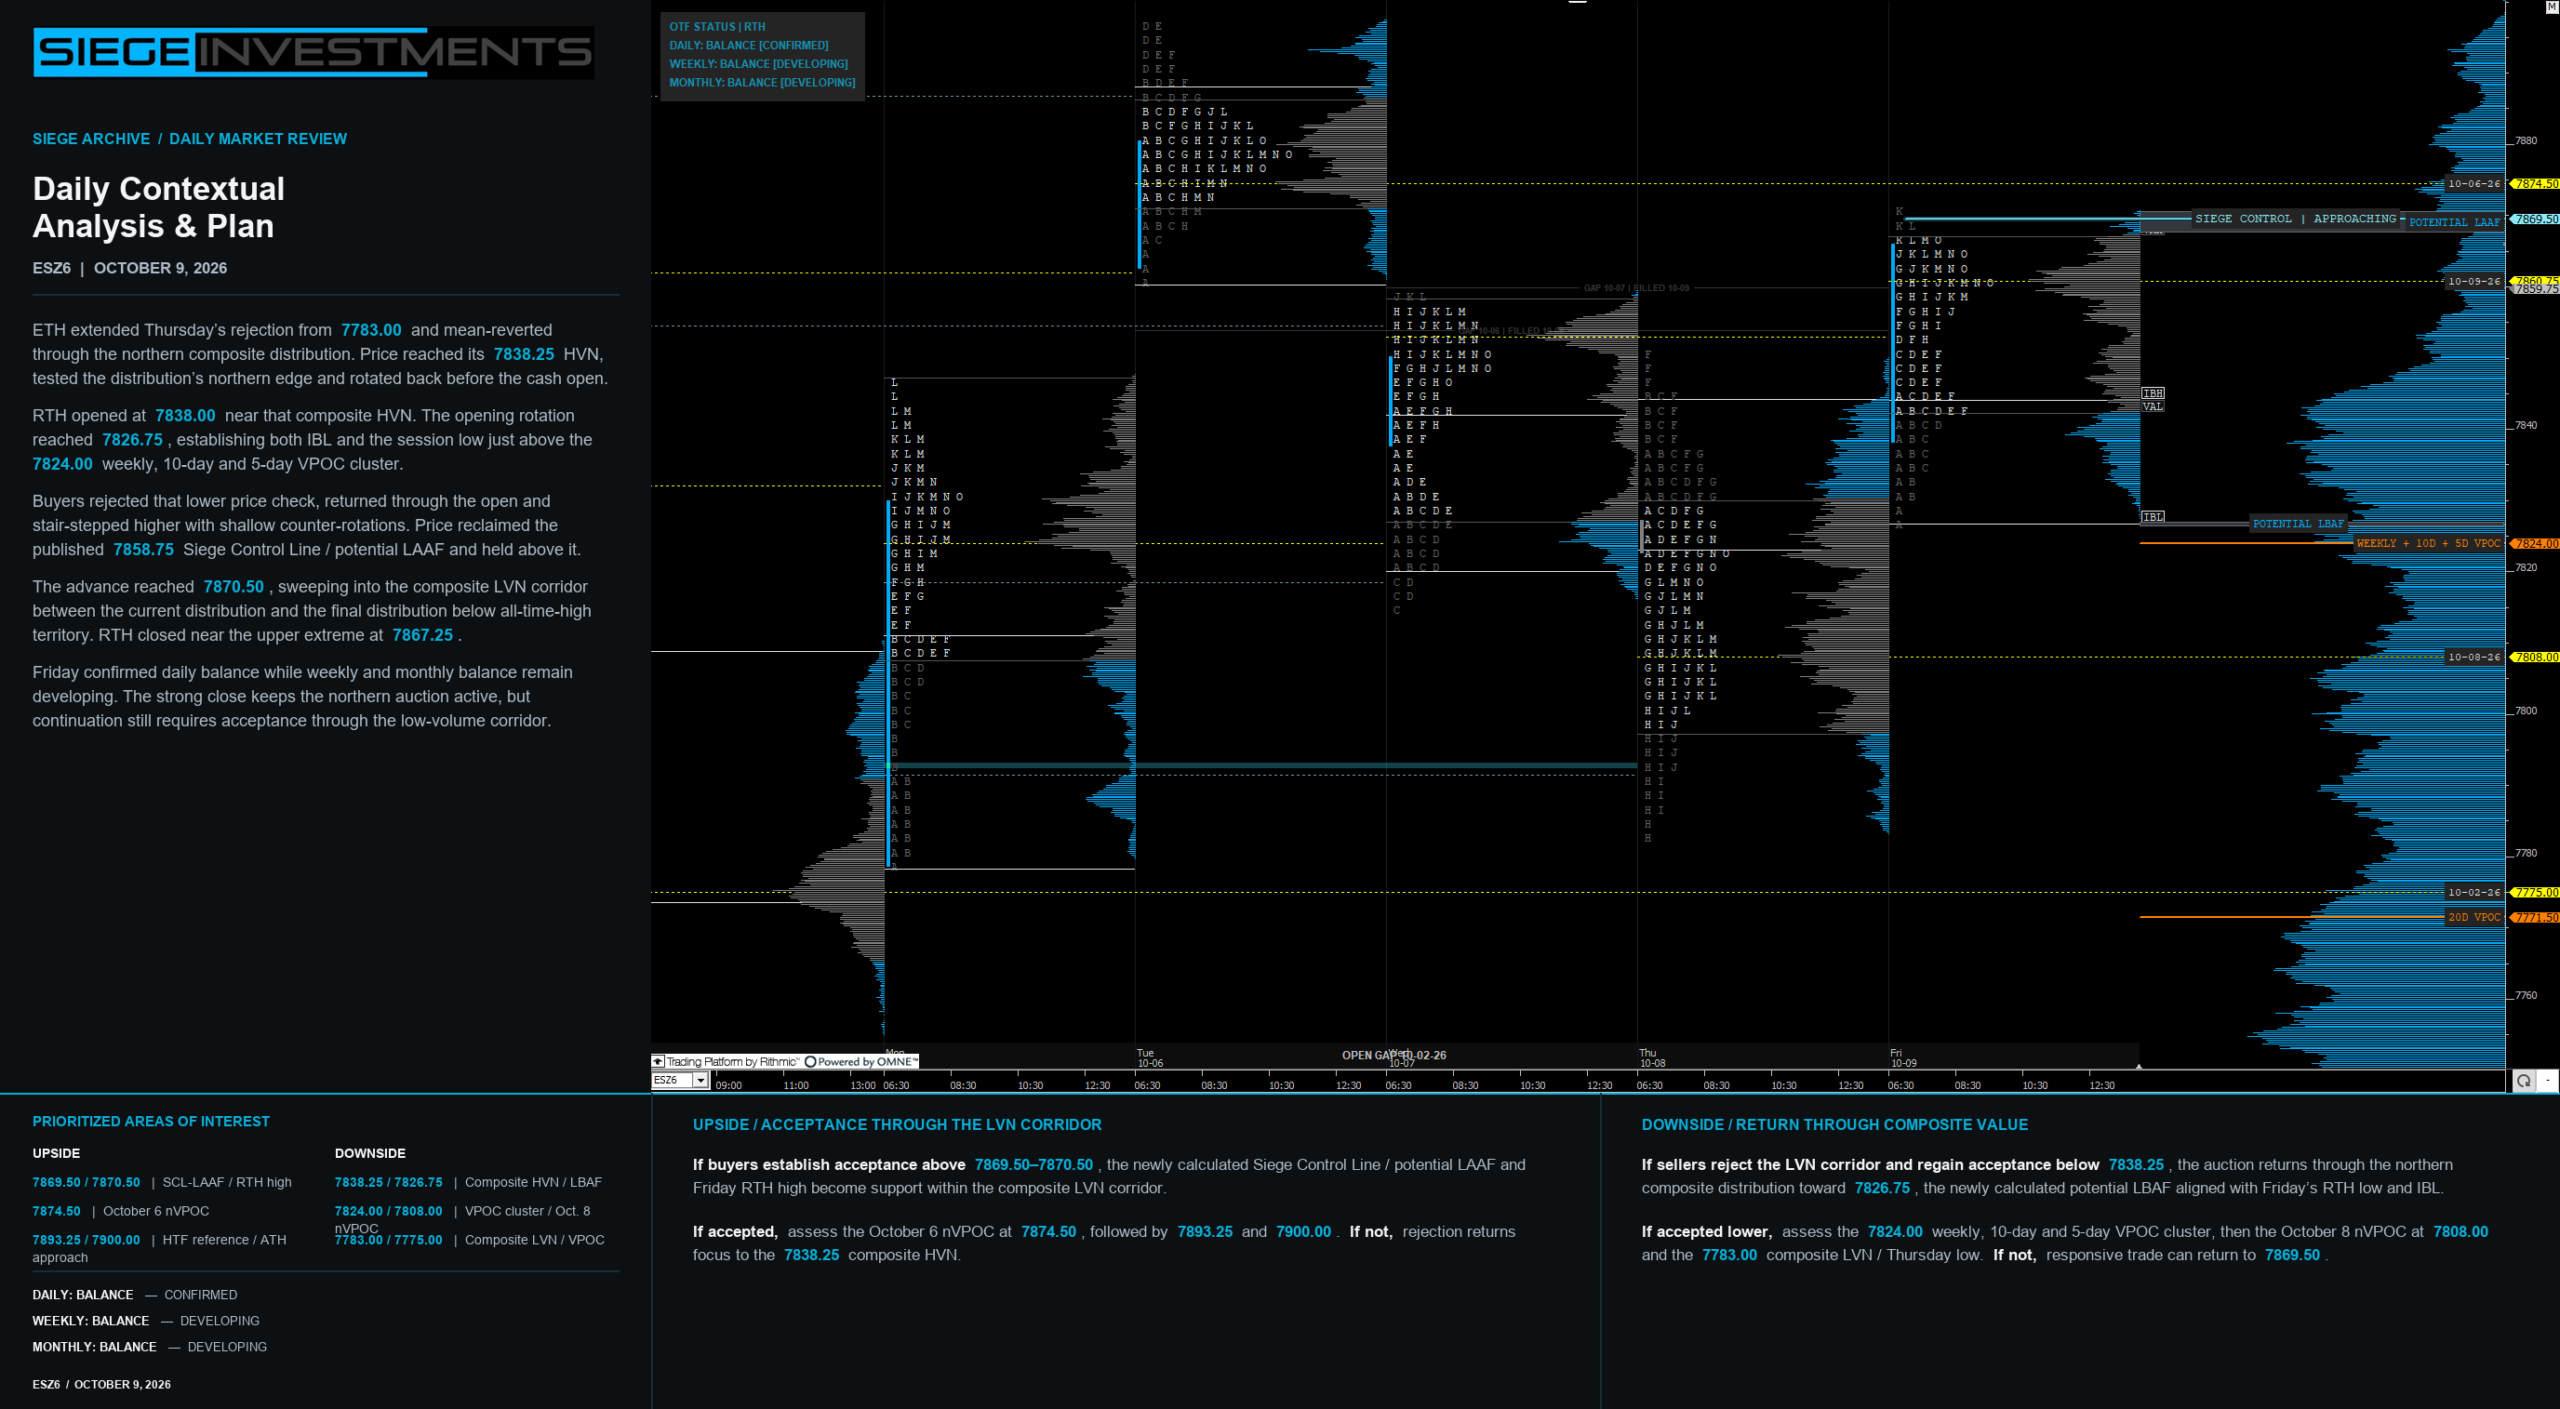Viewport: 2560px width, 1409px height.
Task: Click orange 7771.50 tag on price axis
Action: pyautogui.click(x=2535, y=918)
